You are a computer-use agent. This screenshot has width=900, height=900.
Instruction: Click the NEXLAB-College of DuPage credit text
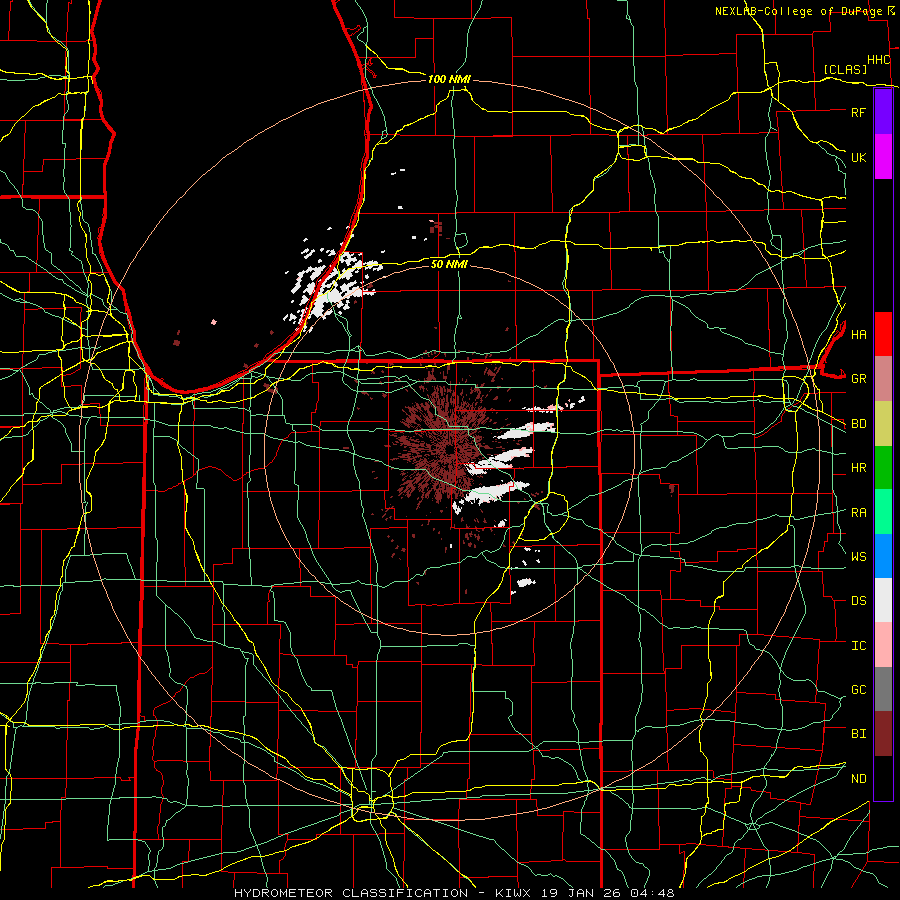pyautogui.click(x=799, y=11)
